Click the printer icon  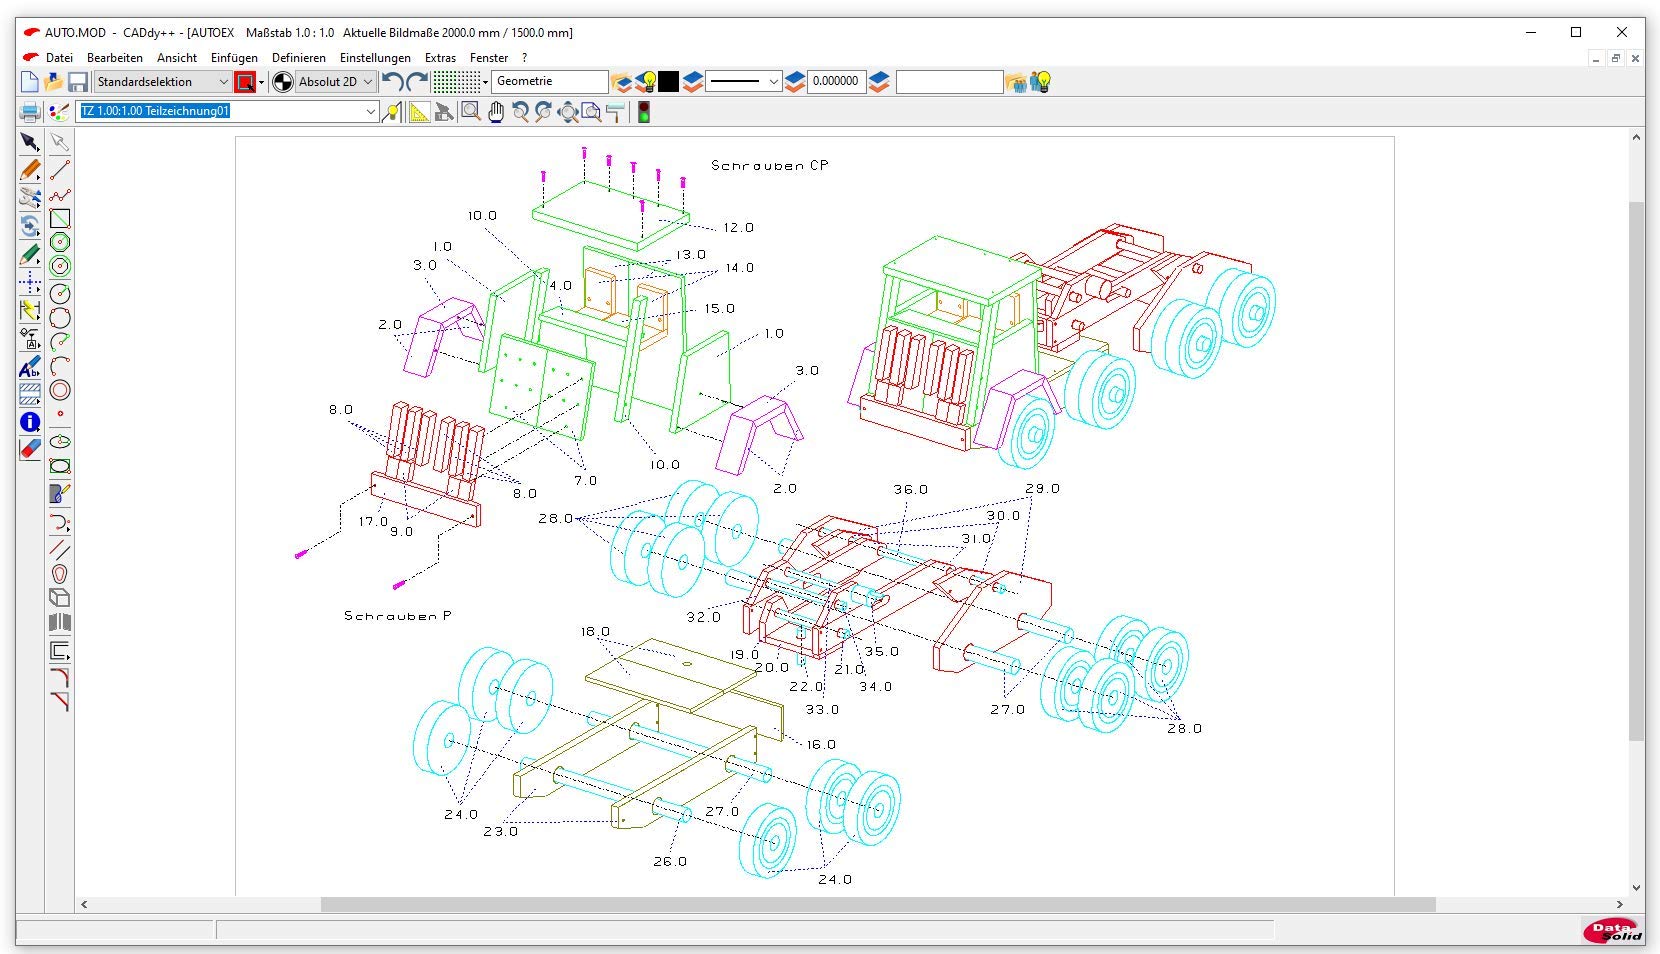pos(30,112)
